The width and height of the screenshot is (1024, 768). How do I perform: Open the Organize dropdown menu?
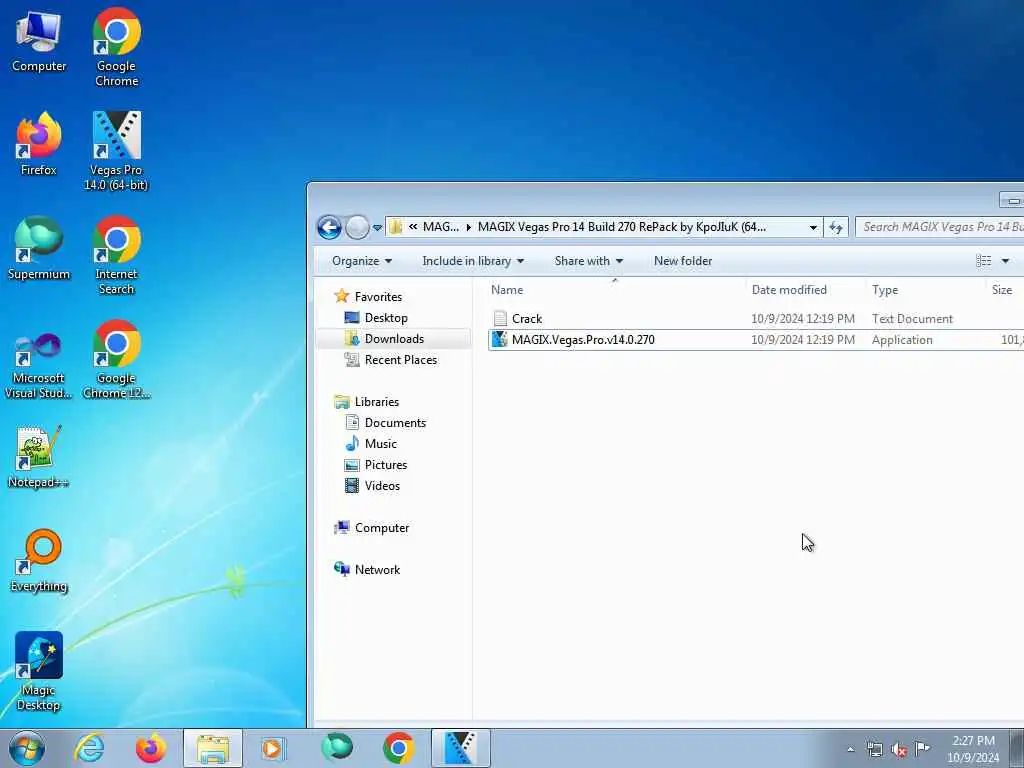[x=362, y=261]
